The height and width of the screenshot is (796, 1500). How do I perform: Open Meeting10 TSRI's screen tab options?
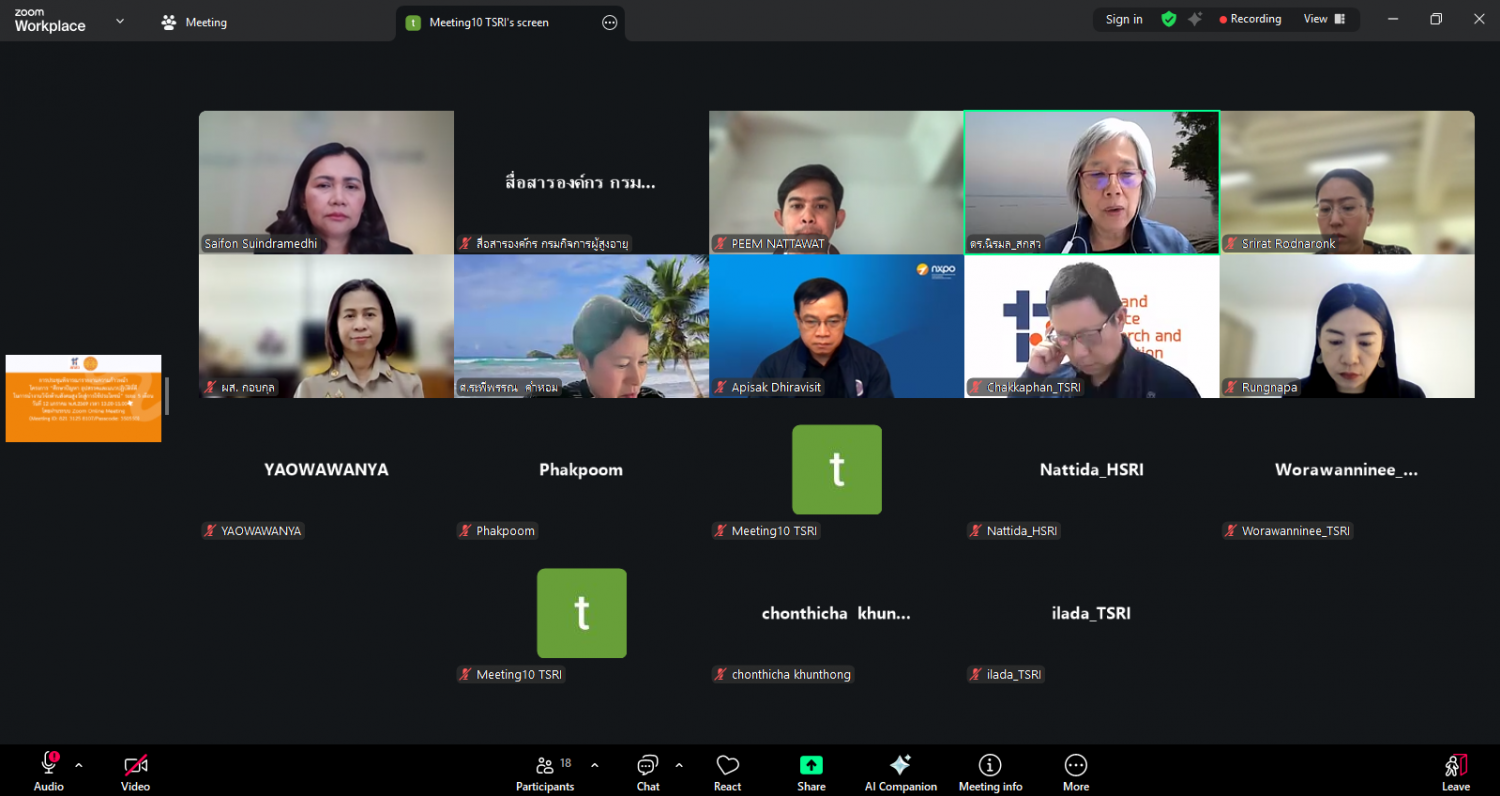[610, 23]
